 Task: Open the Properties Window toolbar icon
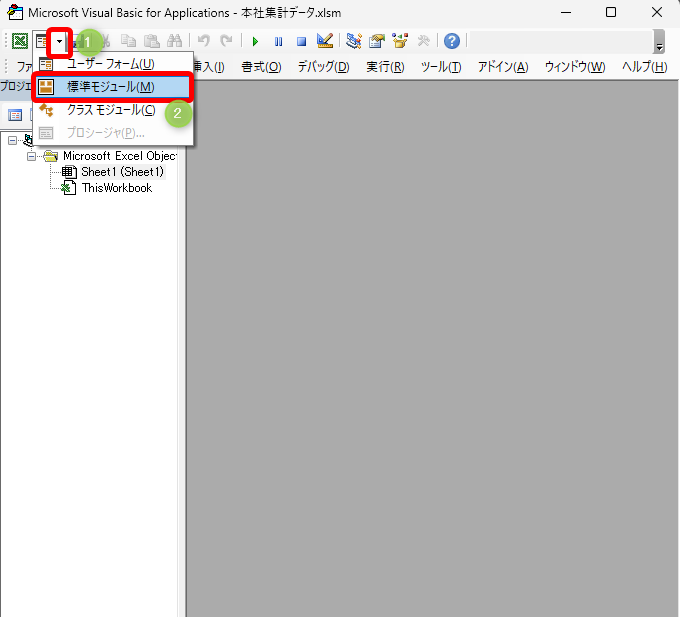377,41
